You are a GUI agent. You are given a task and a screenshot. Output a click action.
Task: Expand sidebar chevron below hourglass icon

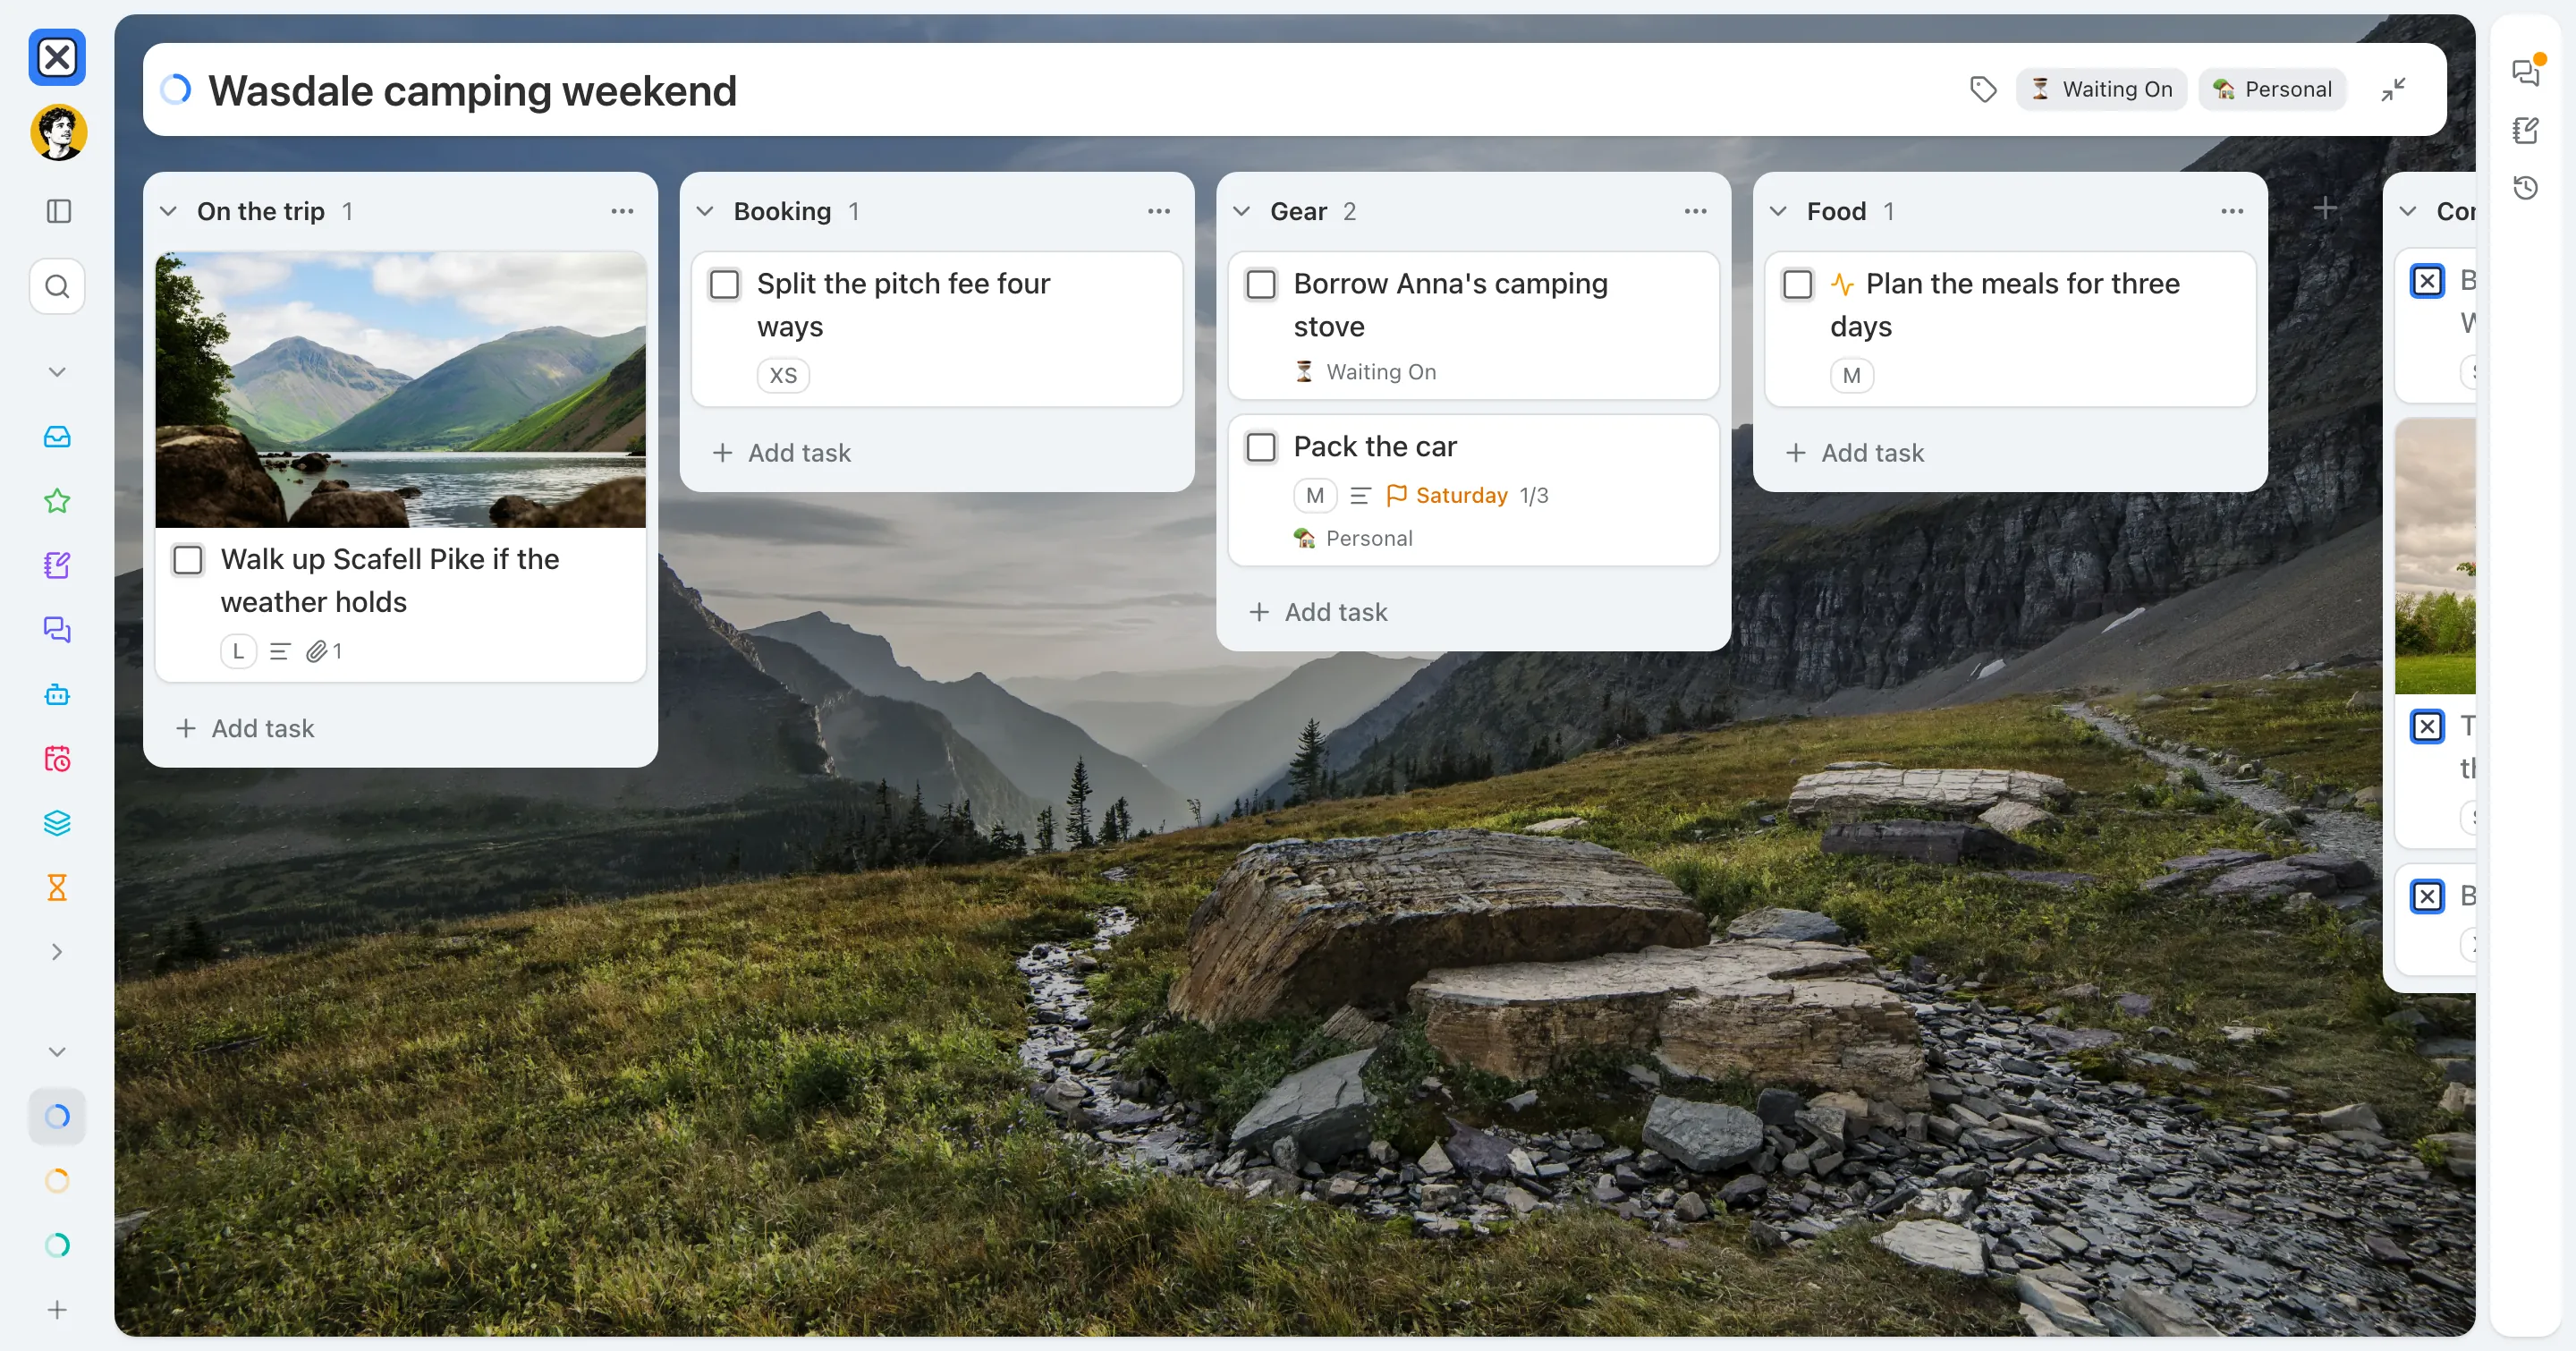pyautogui.click(x=57, y=952)
